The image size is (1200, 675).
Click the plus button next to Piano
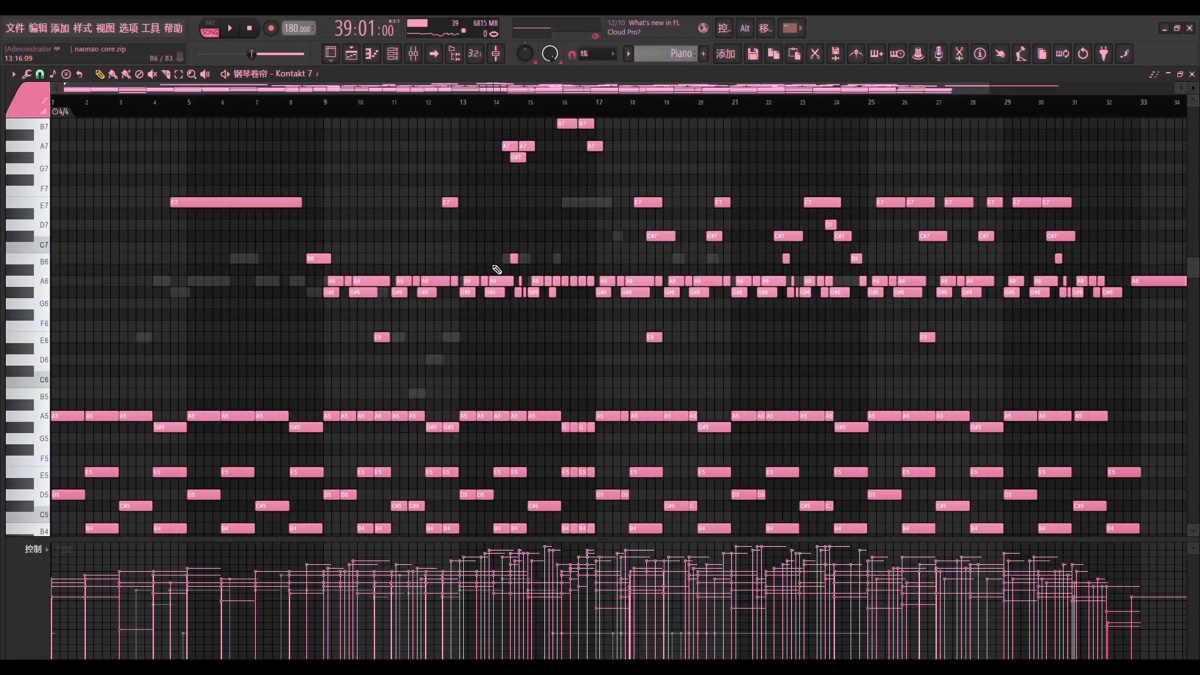[703, 54]
